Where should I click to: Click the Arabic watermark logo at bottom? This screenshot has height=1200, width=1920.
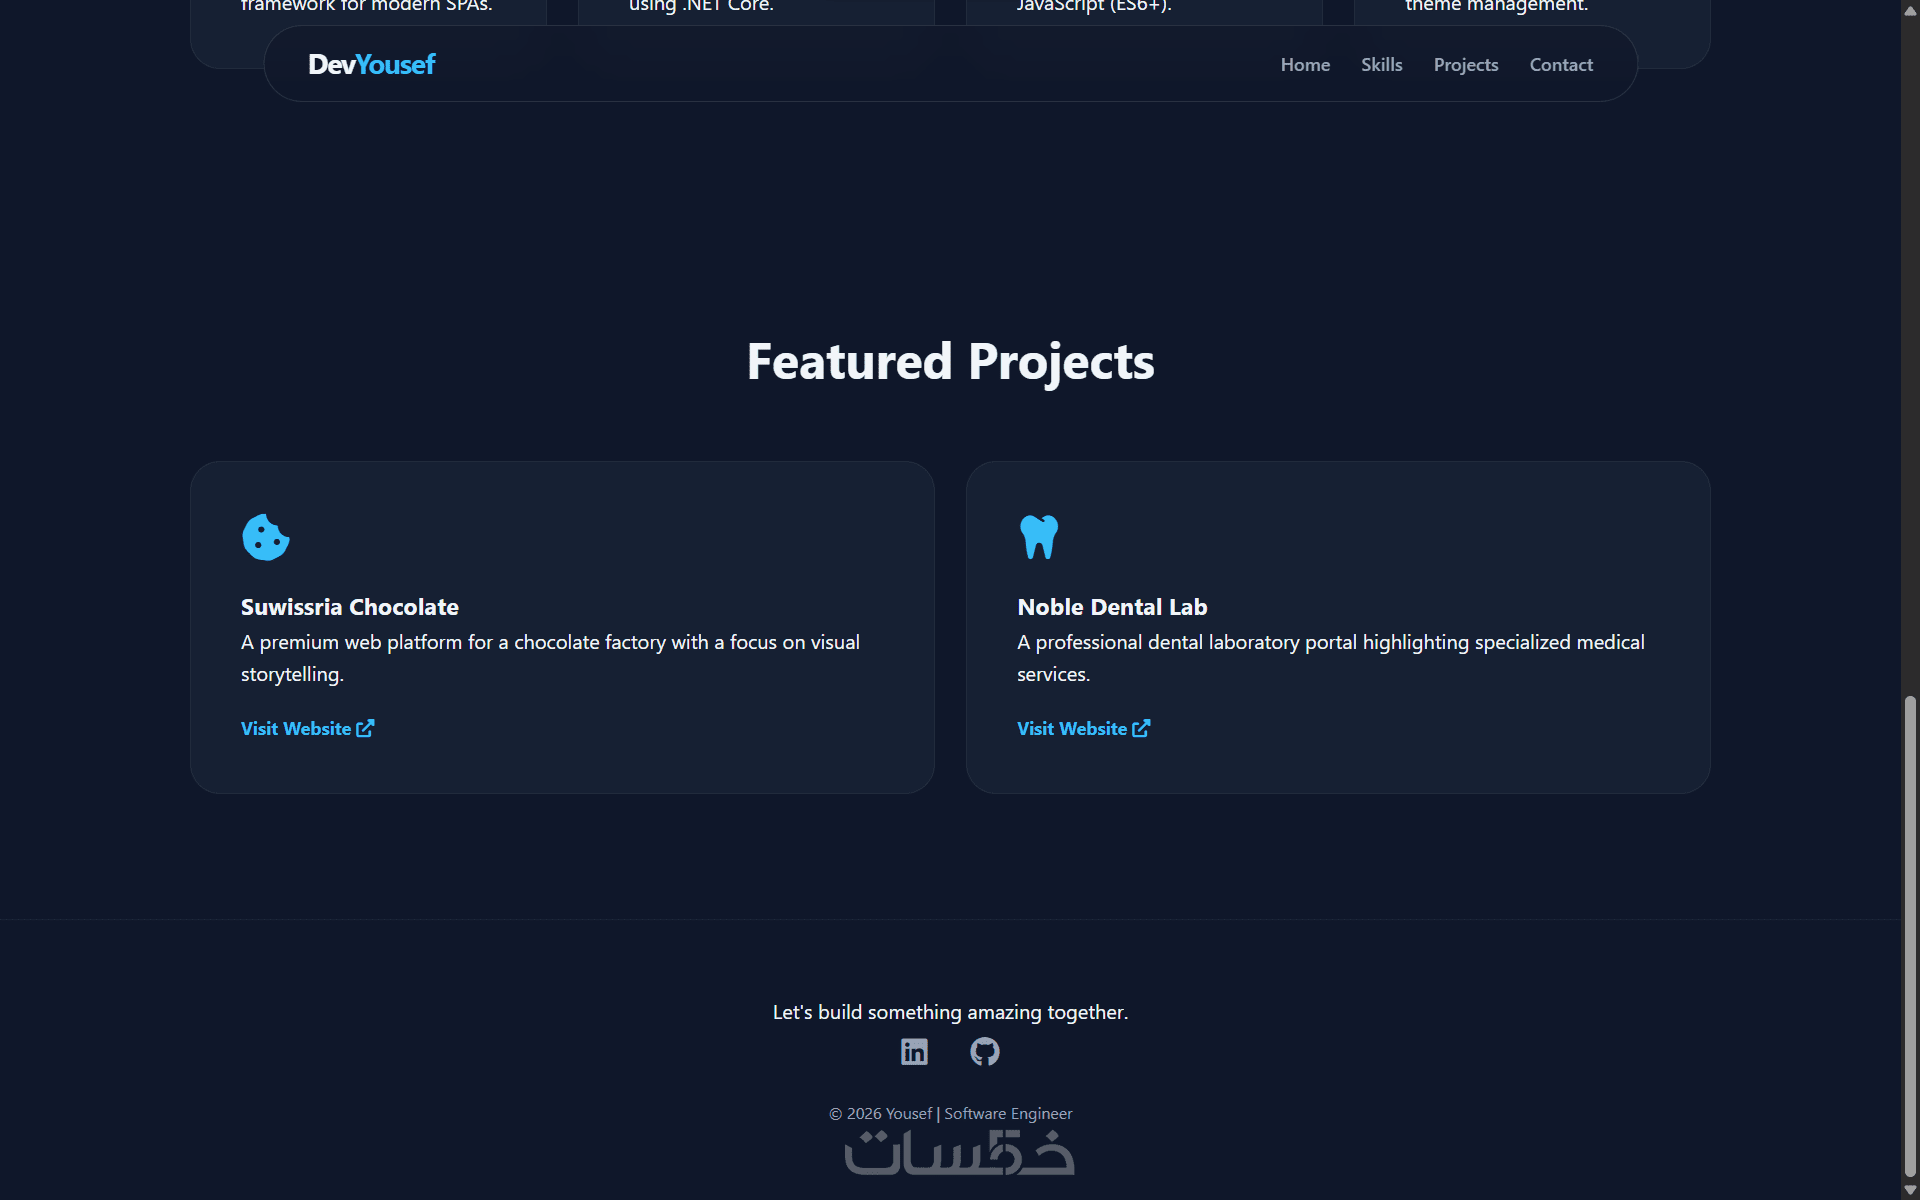tap(959, 1153)
